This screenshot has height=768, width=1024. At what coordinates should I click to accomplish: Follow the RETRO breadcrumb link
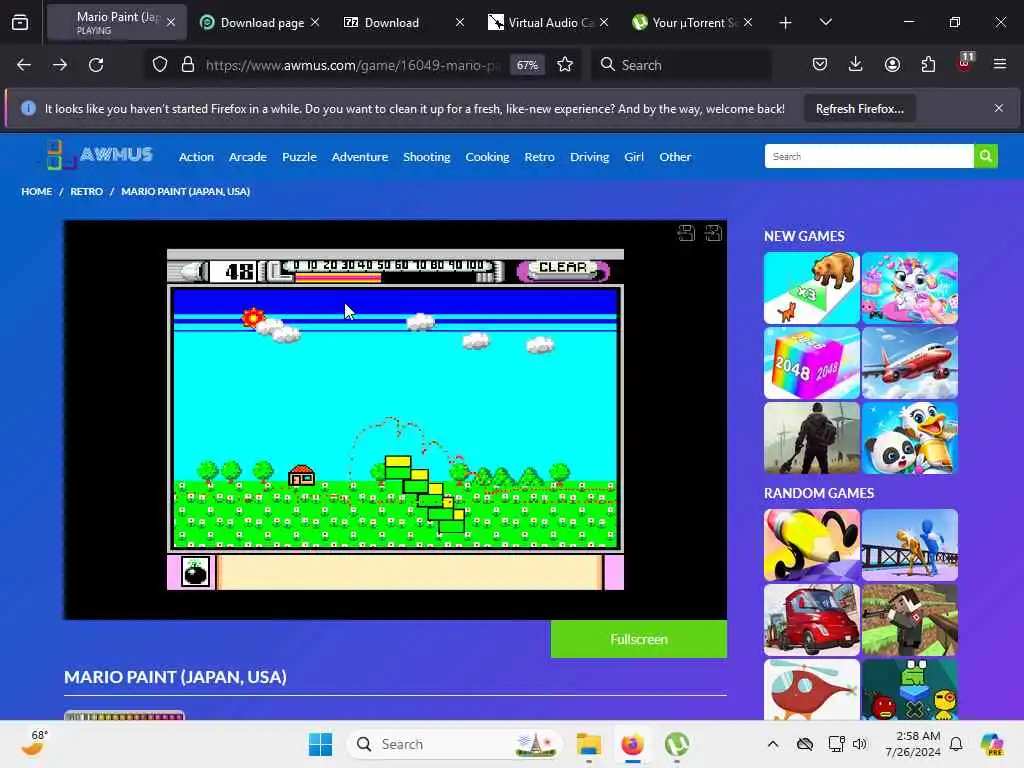tap(86, 191)
